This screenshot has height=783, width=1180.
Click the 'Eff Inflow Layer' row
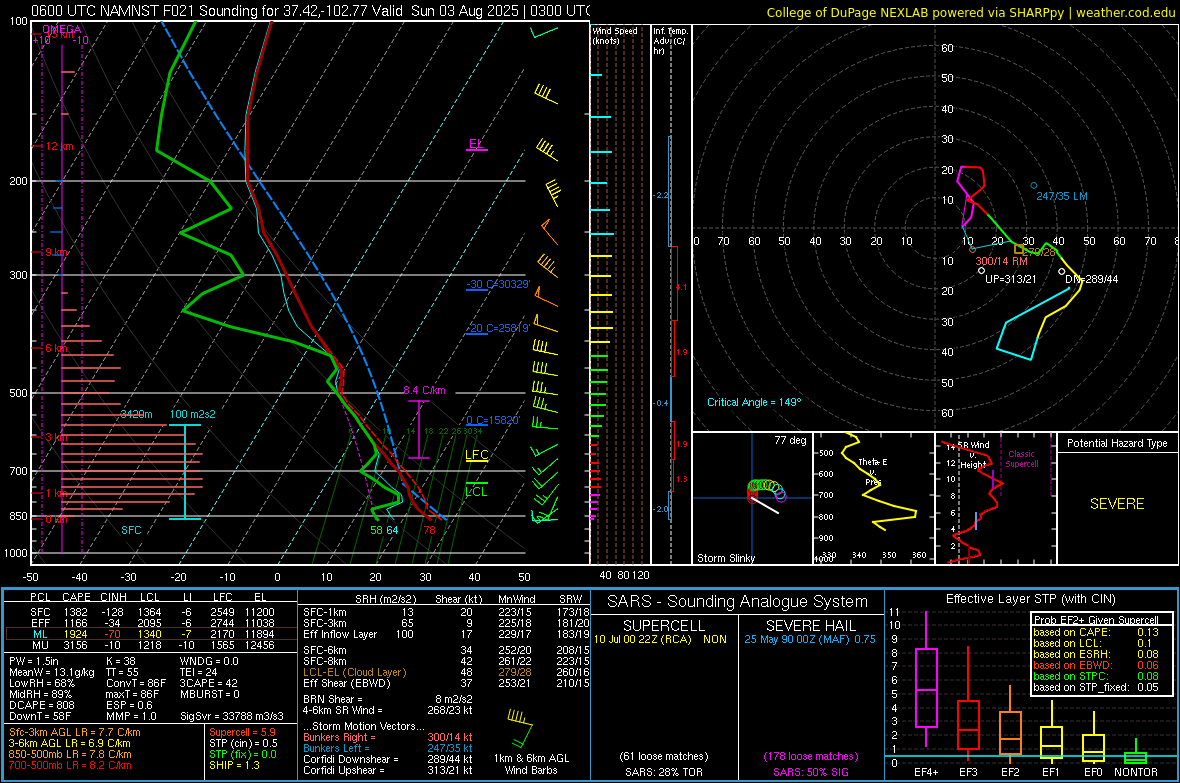[x=446, y=634]
